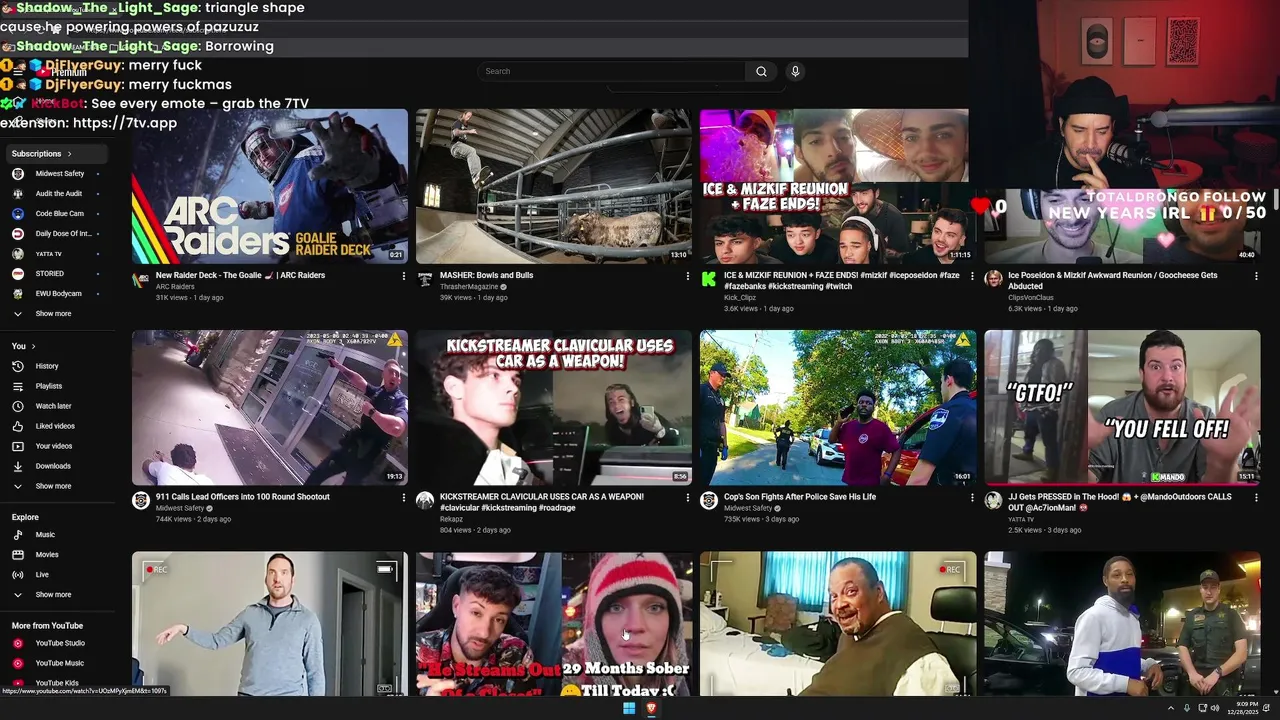Open ThrasherMagazine channel avatar
Viewport: 1280px width, 720px height.
(425, 280)
